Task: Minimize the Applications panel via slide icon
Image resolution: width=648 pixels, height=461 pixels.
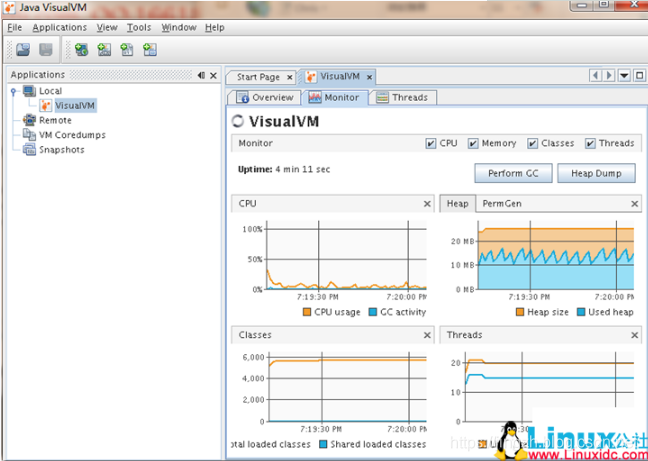Action: (x=201, y=75)
